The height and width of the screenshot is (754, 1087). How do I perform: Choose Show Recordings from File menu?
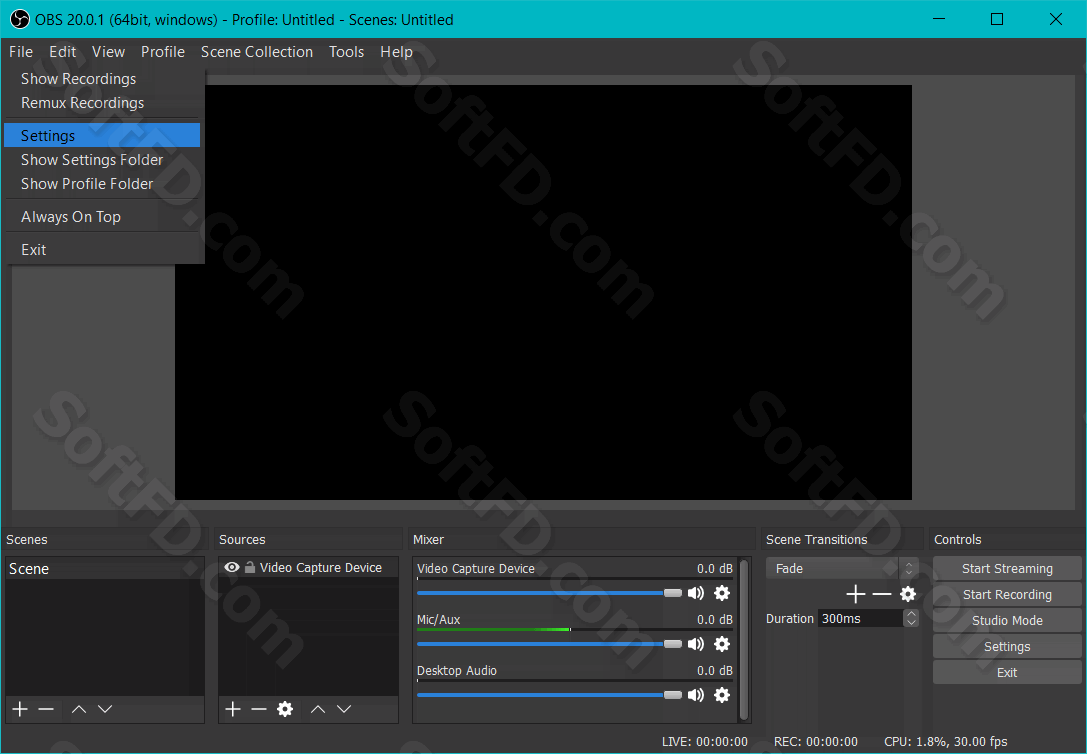click(102, 79)
